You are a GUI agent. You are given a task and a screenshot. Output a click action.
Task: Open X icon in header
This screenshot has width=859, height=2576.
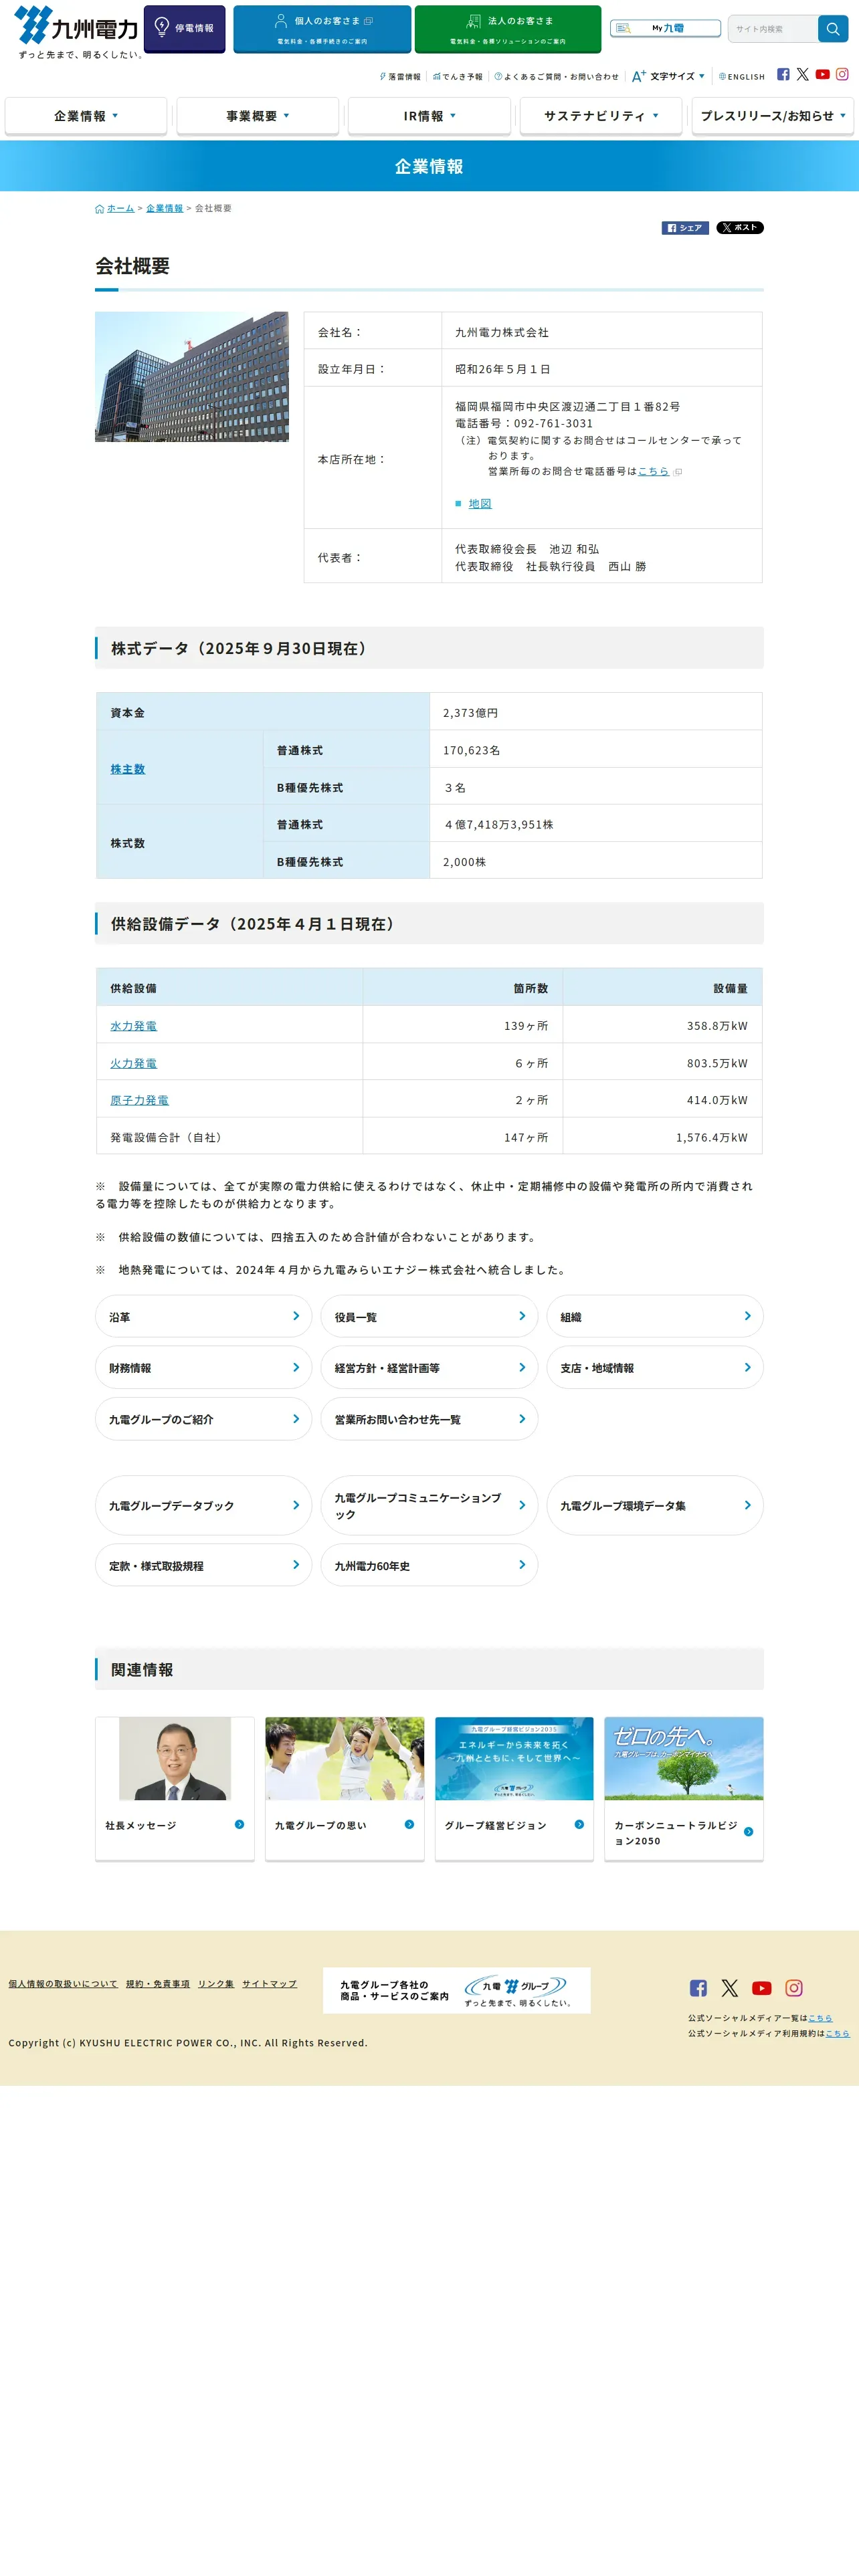click(x=802, y=74)
